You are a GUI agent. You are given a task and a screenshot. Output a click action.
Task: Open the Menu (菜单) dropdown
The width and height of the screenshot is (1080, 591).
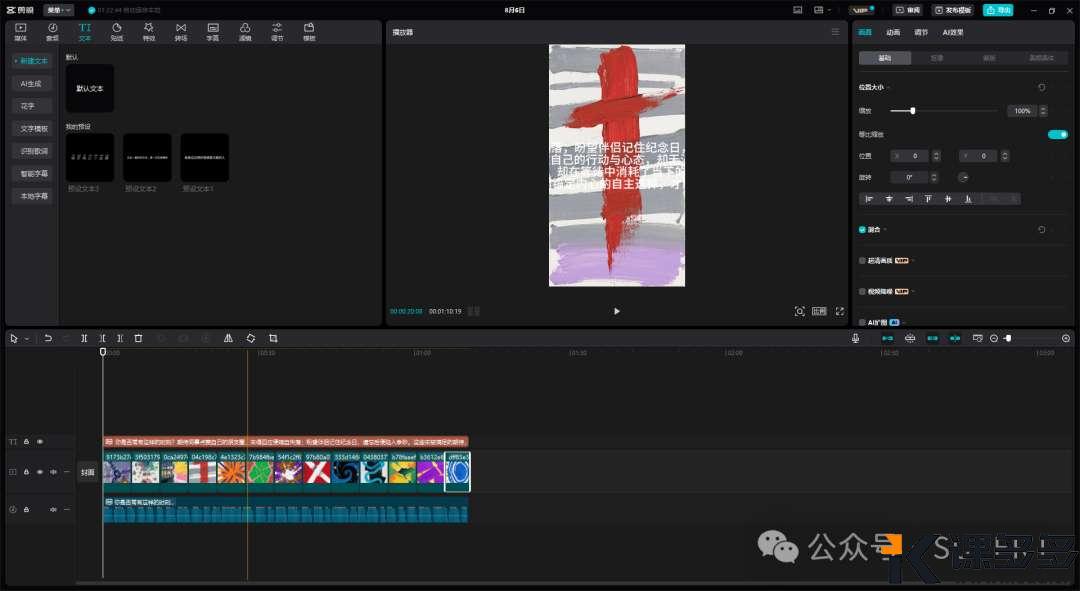point(59,10)
